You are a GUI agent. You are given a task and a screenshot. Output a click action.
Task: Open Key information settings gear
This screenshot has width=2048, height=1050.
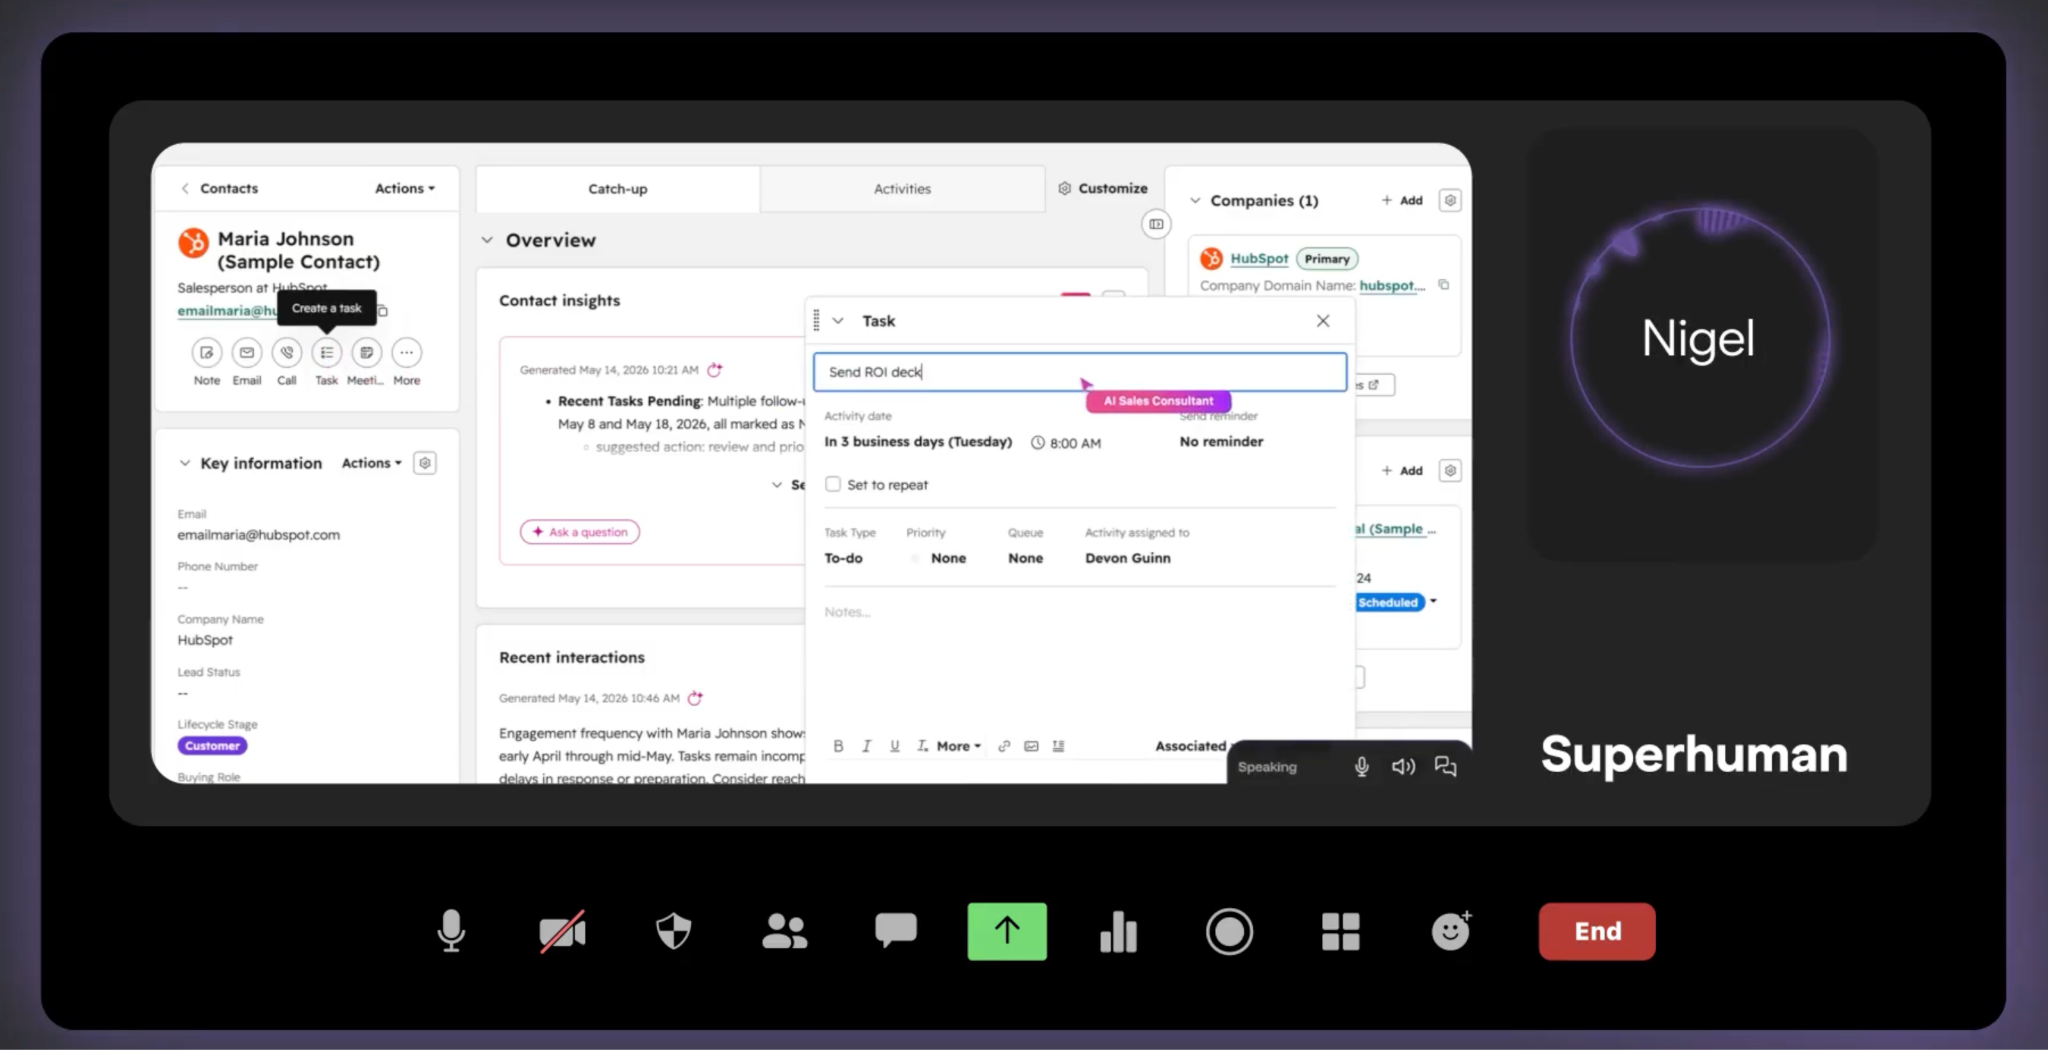[425, 463]
